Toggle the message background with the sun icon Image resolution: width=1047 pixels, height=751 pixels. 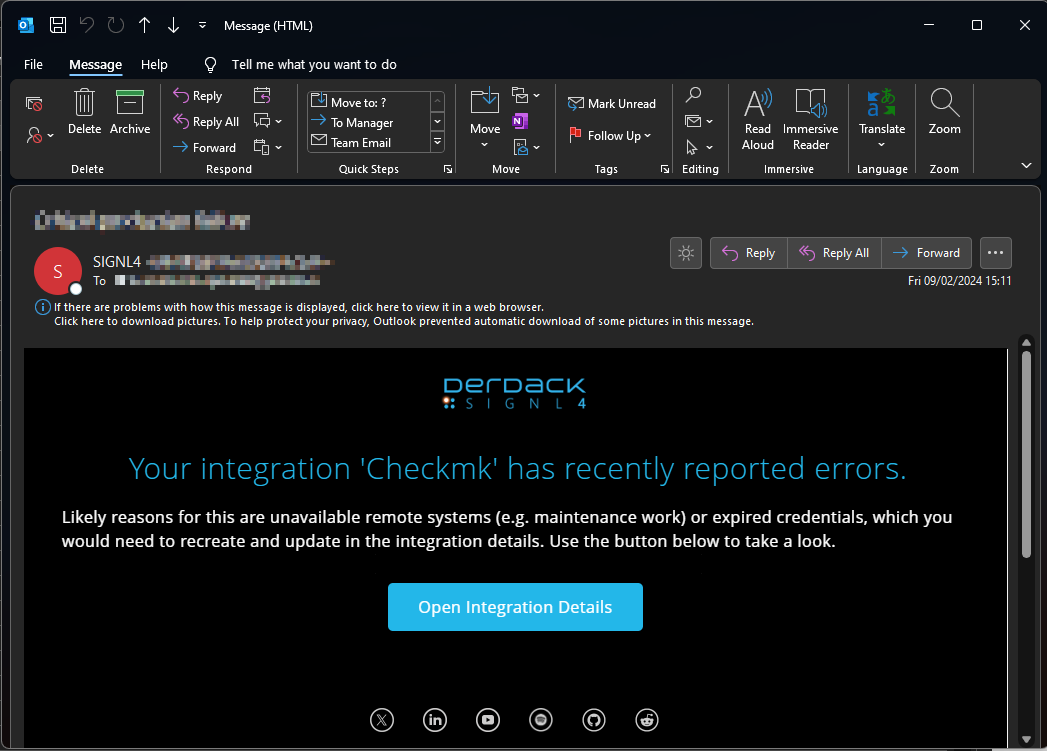686,253
